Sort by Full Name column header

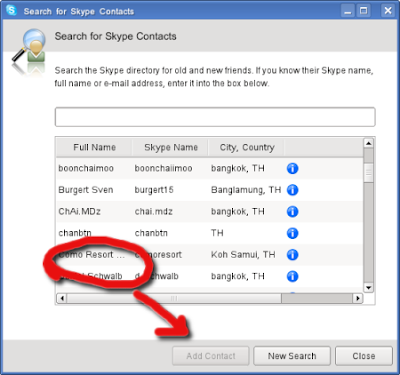94,147
